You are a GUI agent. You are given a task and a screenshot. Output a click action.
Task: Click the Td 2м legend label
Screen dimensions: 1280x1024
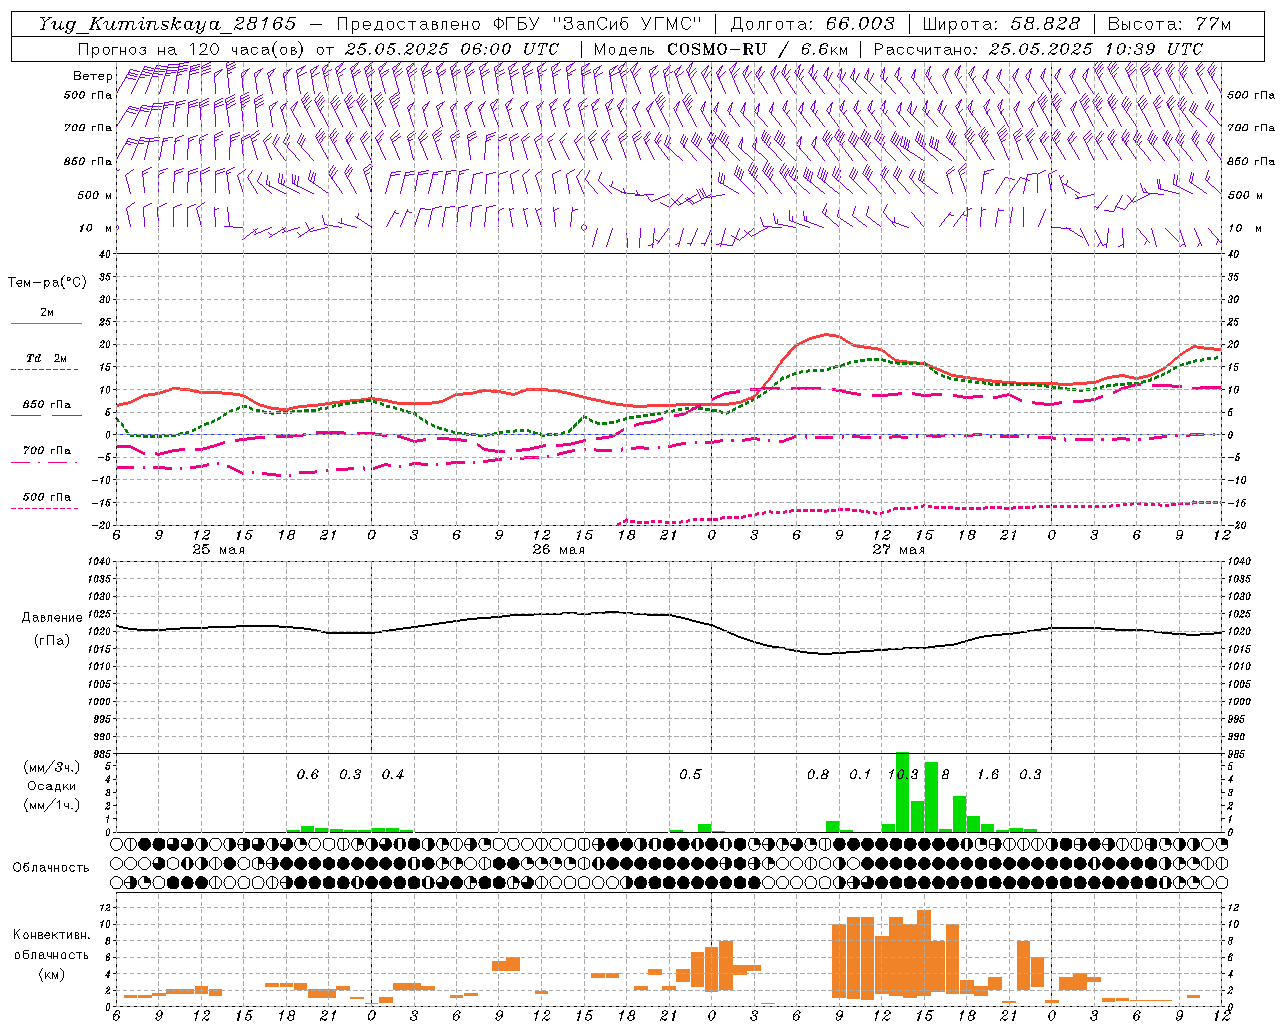46,358
